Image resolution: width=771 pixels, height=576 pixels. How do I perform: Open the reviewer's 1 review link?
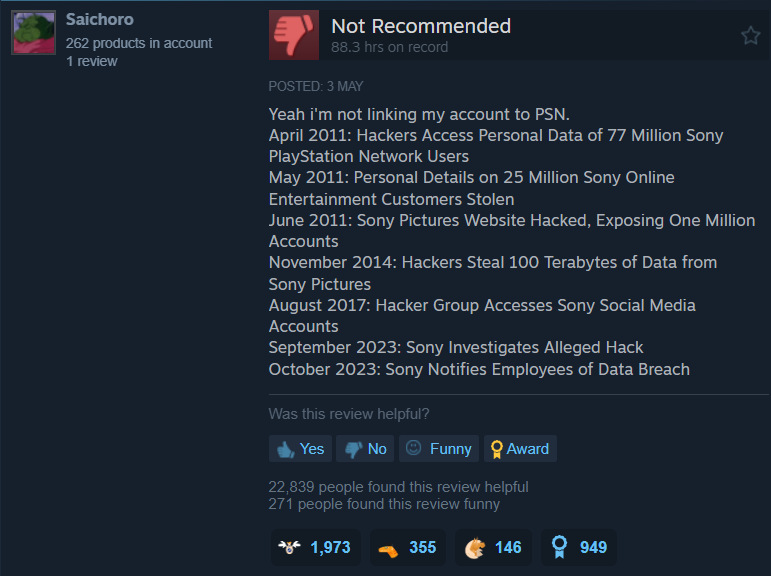92,61
